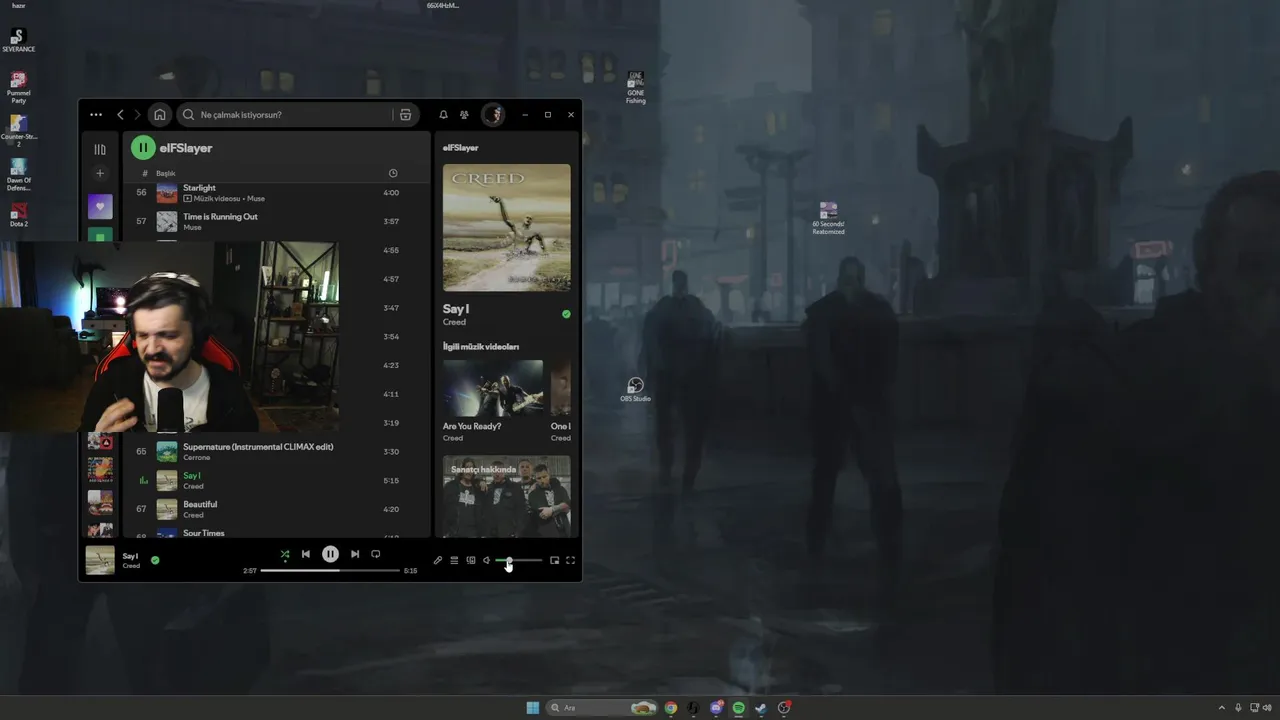Toggle repeat mode
Viewport: 1280px width, 720px height.
click(376, 554)
